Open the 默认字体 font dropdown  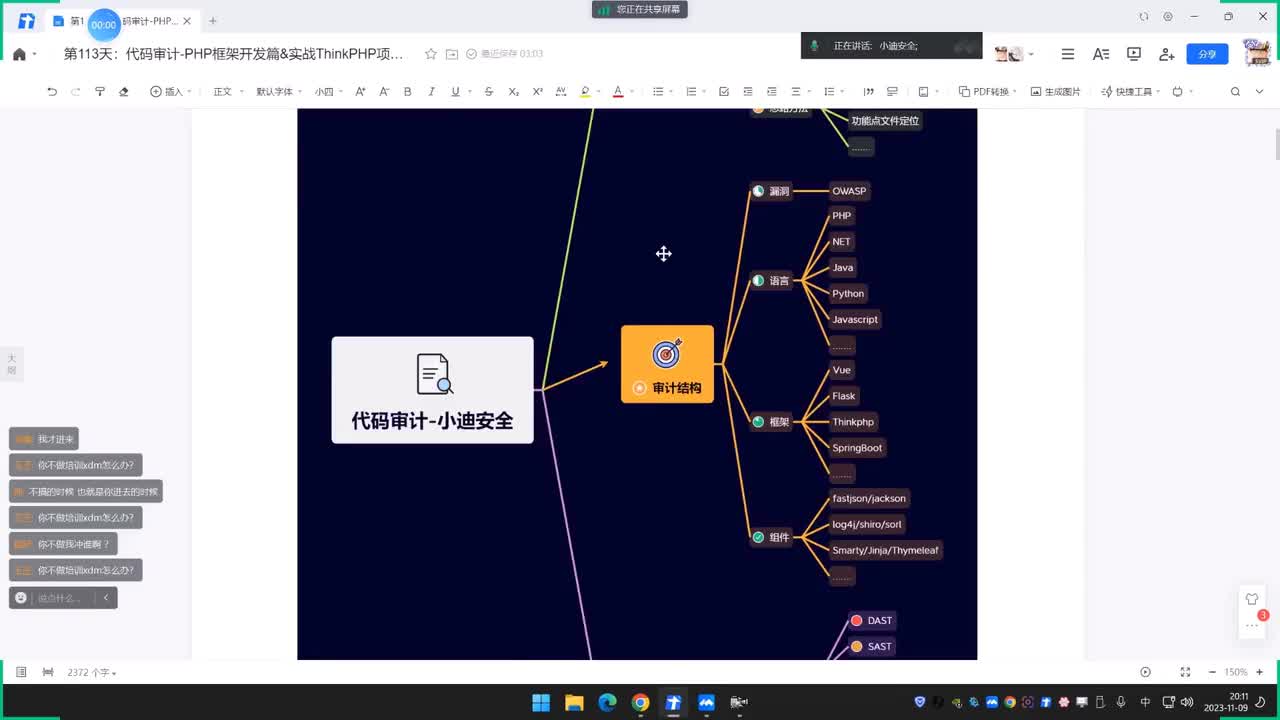click(x=278, y=91)
